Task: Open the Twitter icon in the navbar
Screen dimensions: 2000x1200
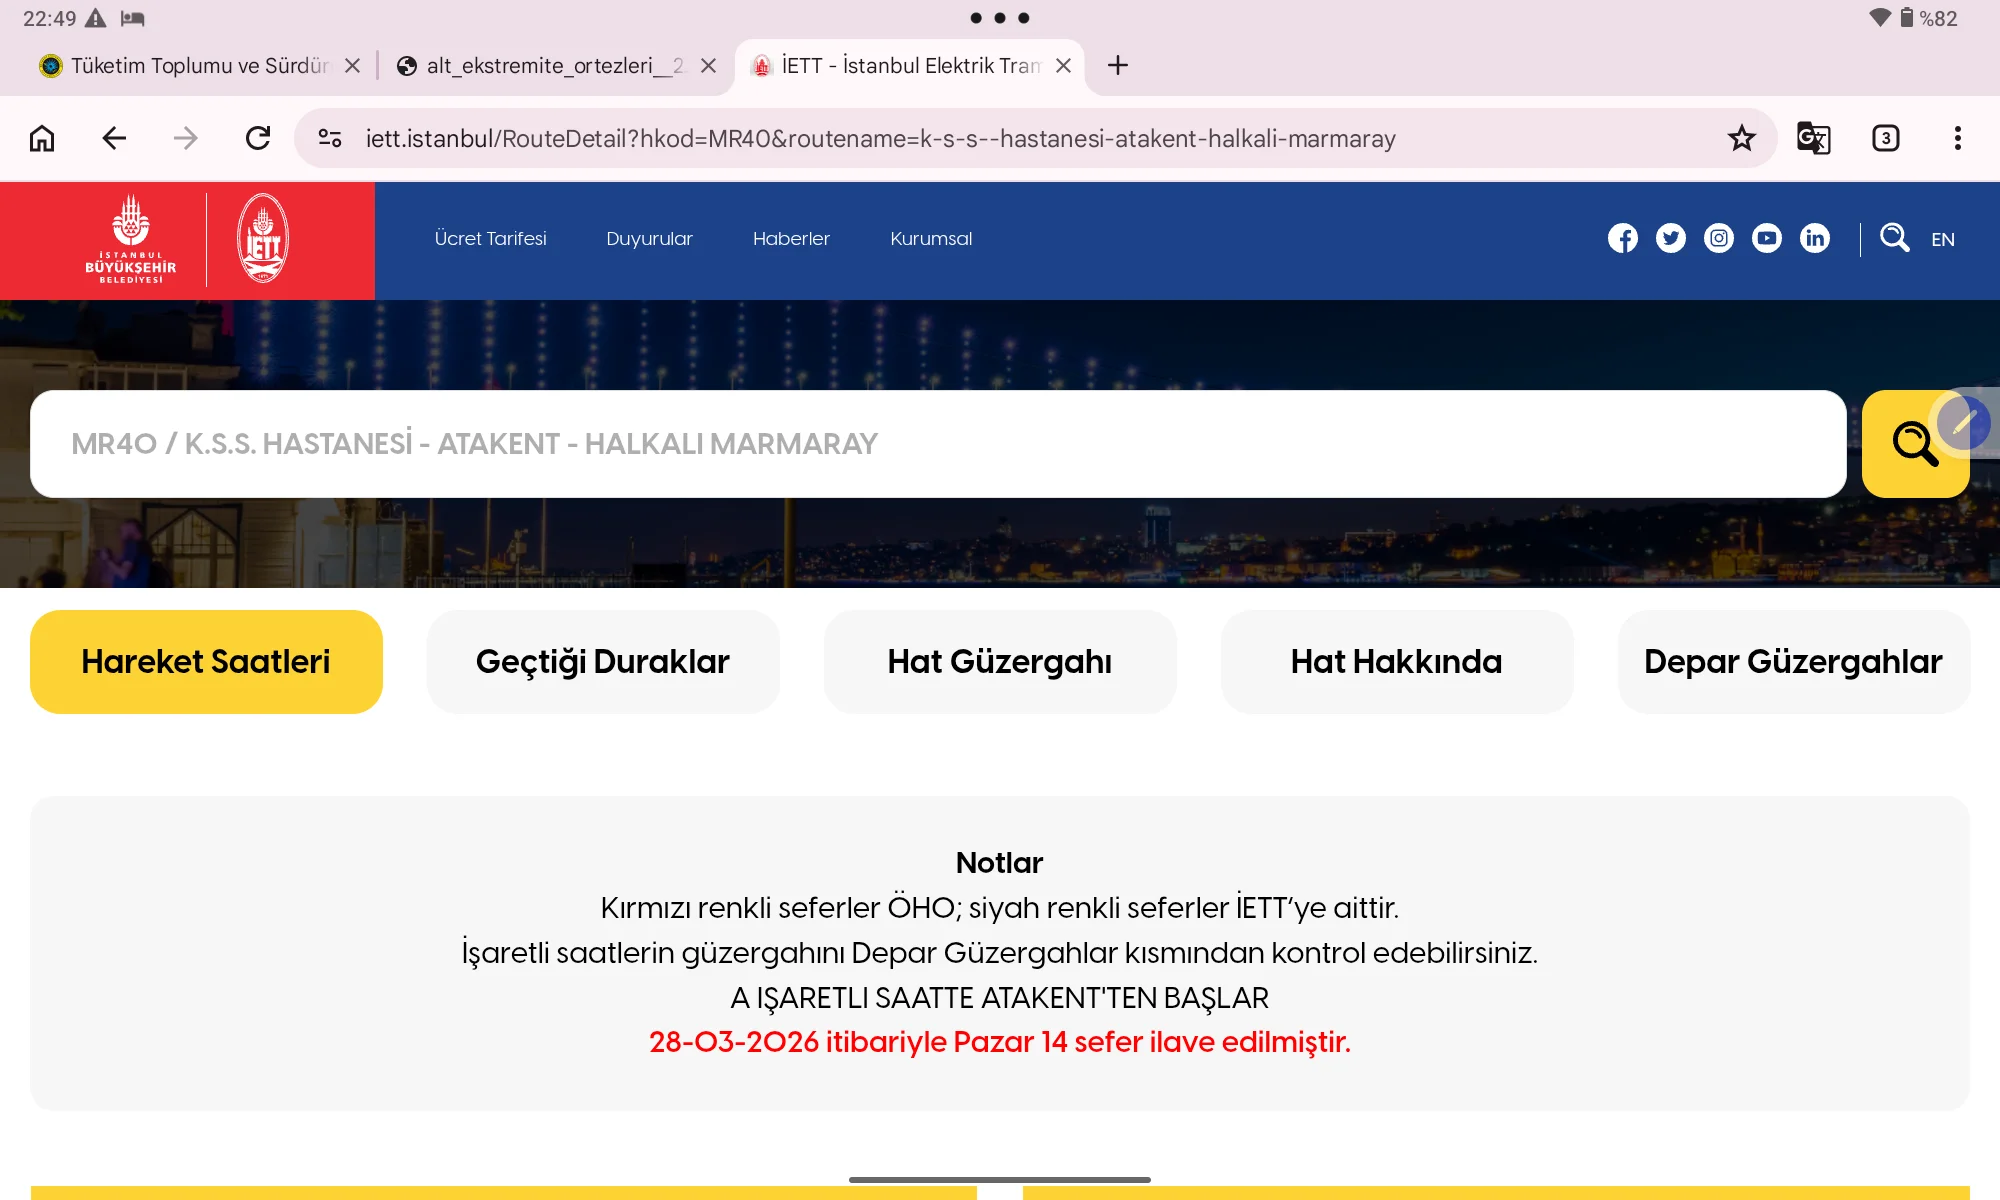Action: click(1671, 238)
